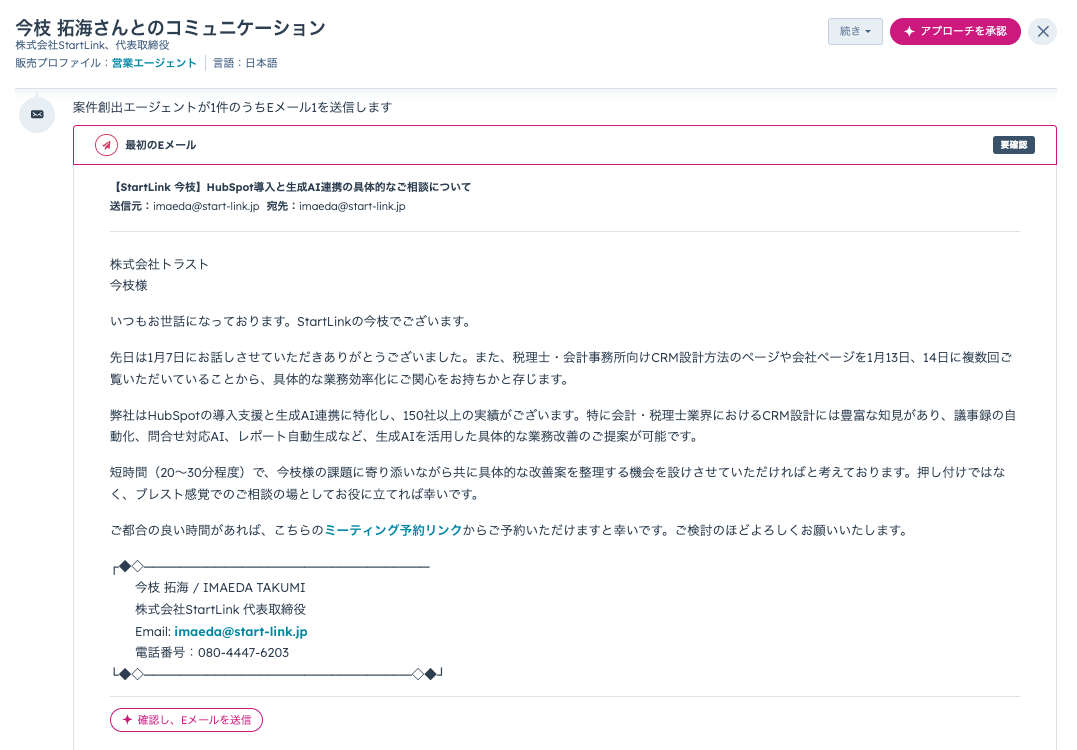Image resolution: width=1077 pixels, height=750 pixels.
Task: Select the email subject line text
Action: tap(291, 187)
